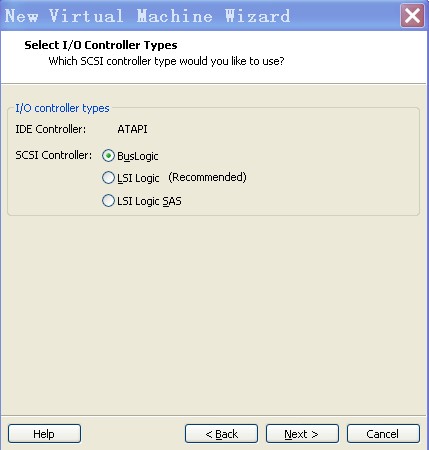Click the ATAPI value for IDE Controller
The width and height of the screenshot is (429, 450).
pyautogui.click(x=132, y=129)
